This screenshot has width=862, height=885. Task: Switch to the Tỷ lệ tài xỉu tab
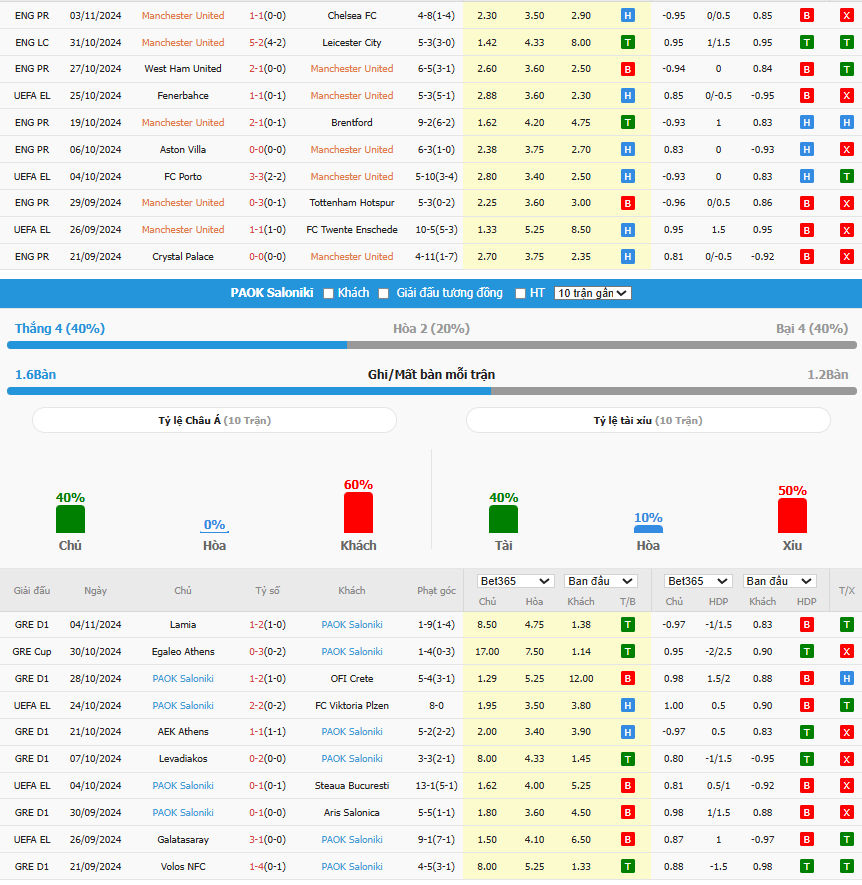[x=648, y=420]
